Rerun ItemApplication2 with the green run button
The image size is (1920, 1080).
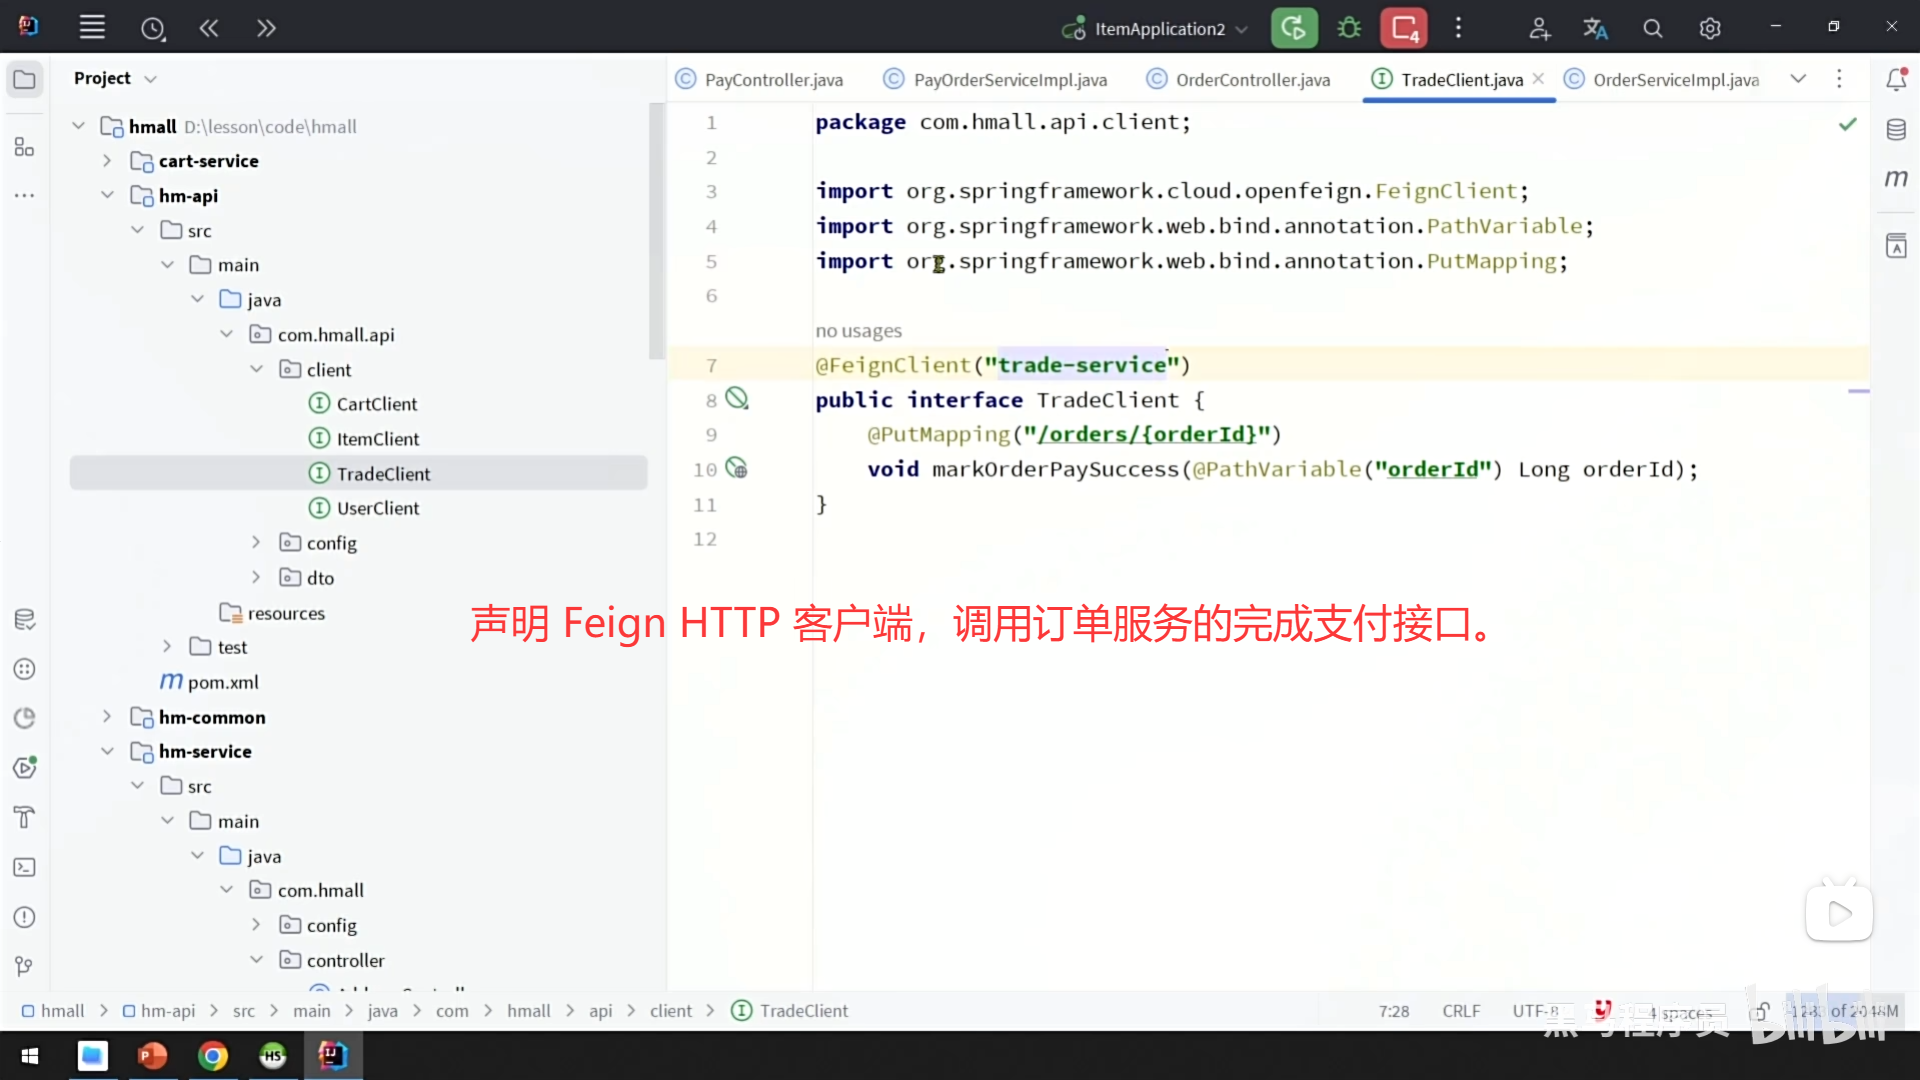click(1293, 28)
